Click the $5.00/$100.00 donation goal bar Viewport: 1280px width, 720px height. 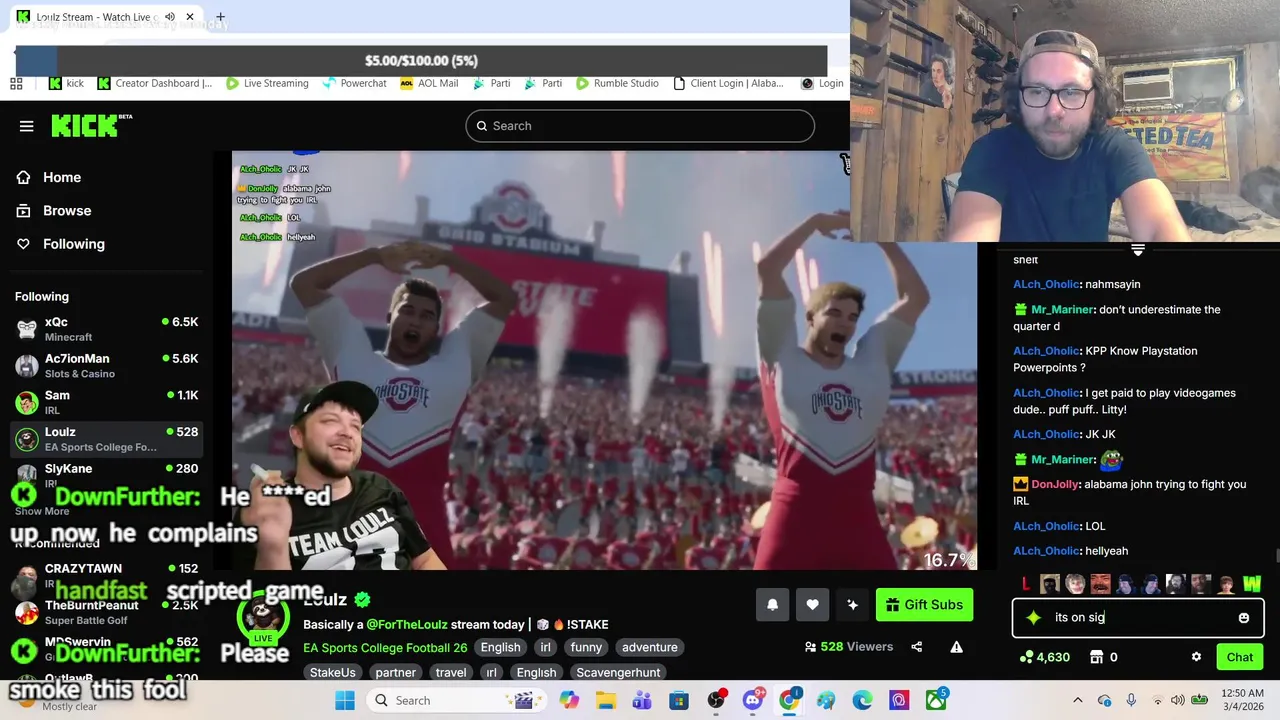click(421, 61)
